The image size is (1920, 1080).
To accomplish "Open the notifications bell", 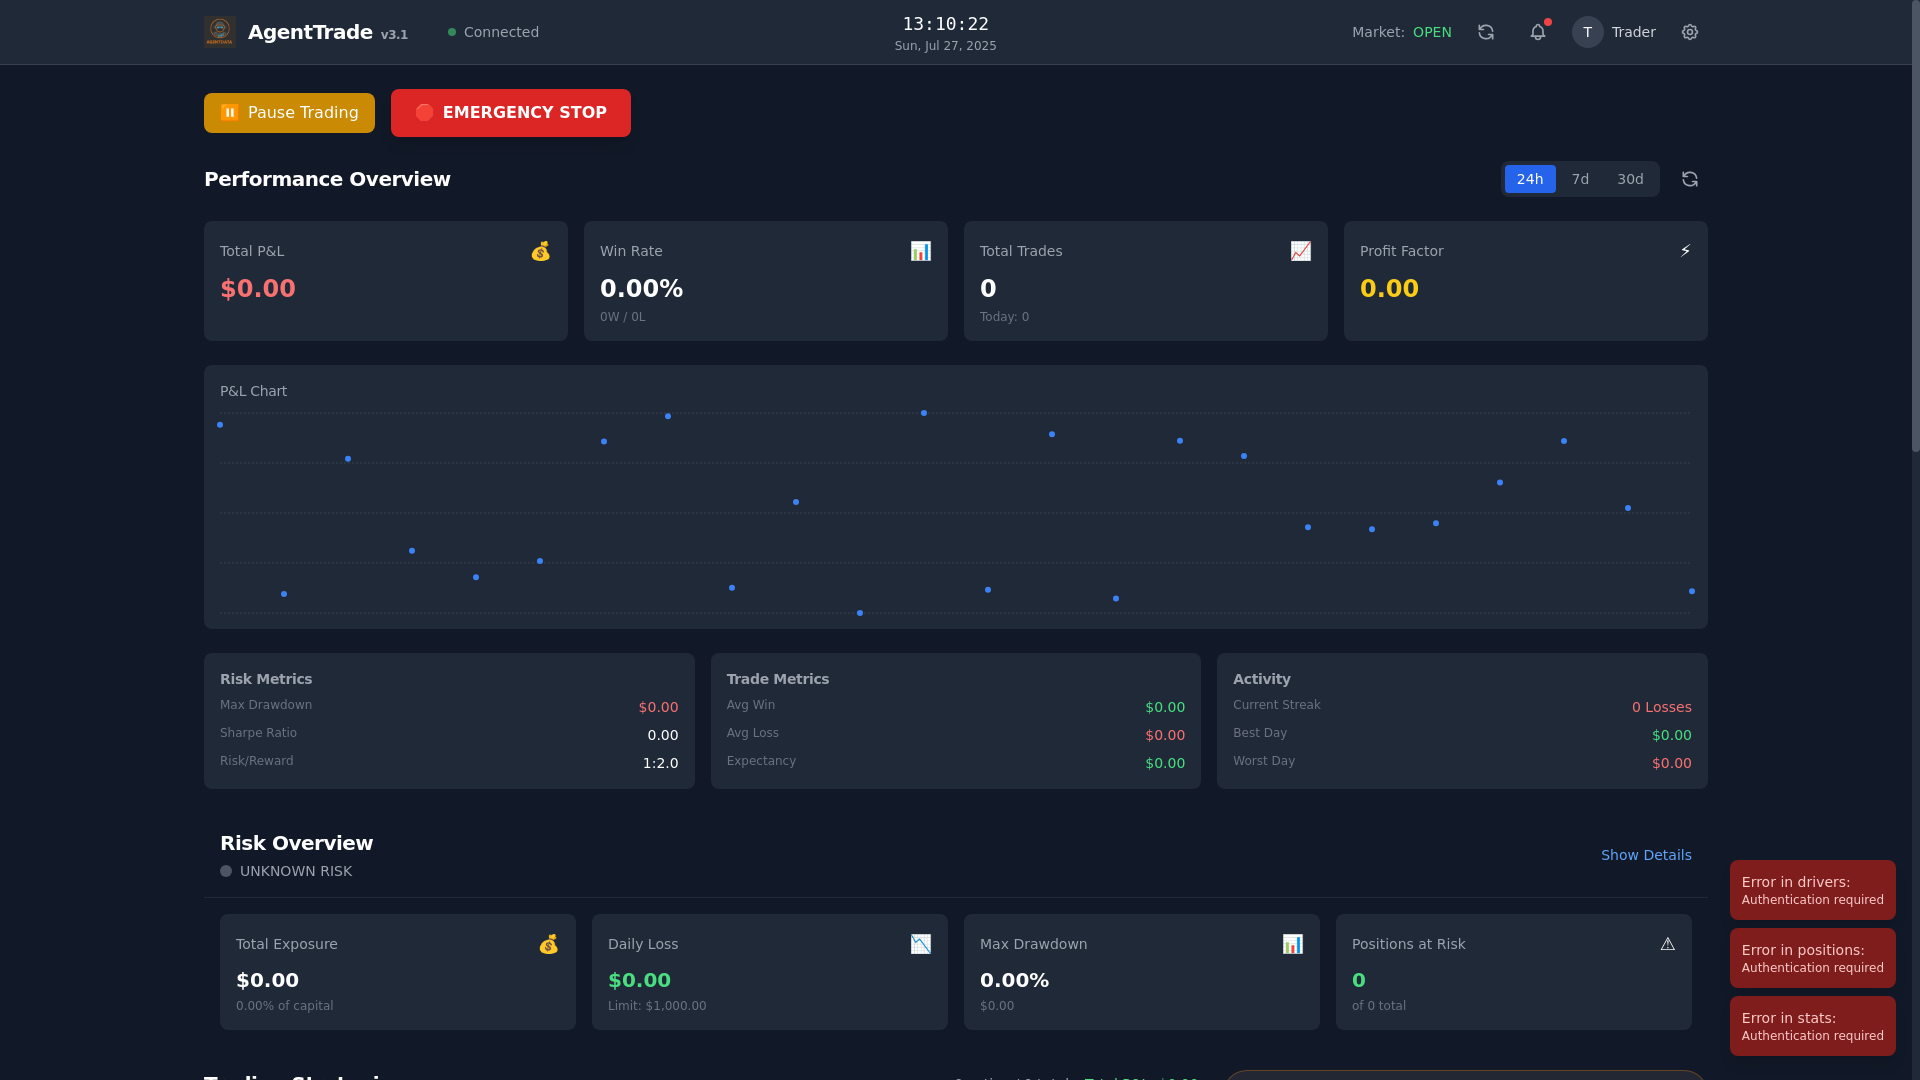I will coord(1538,32).
